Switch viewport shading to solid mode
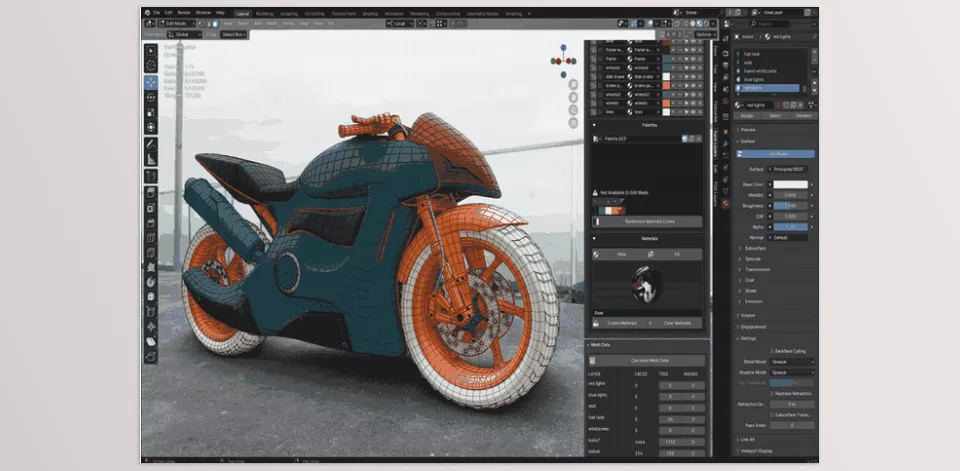The width and height of the screenshot is (960, 471). point(694,23)
